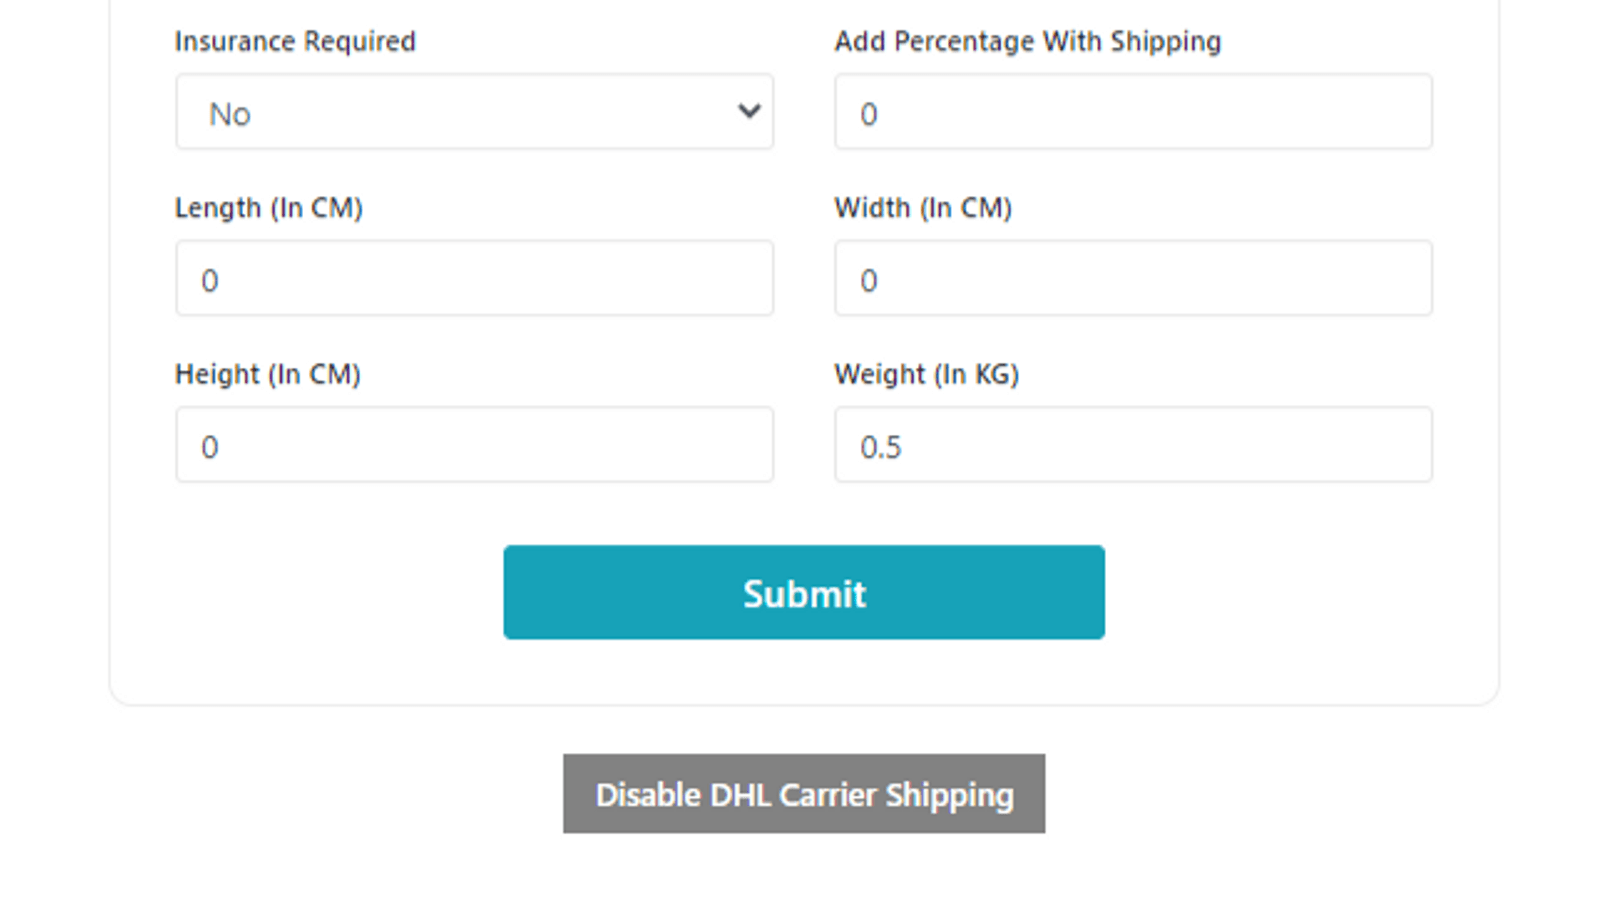Click the Length (In CM) label text
The height and width of the screenshot is (900, 1600).
pyautogui.click(x=269, y=208)
